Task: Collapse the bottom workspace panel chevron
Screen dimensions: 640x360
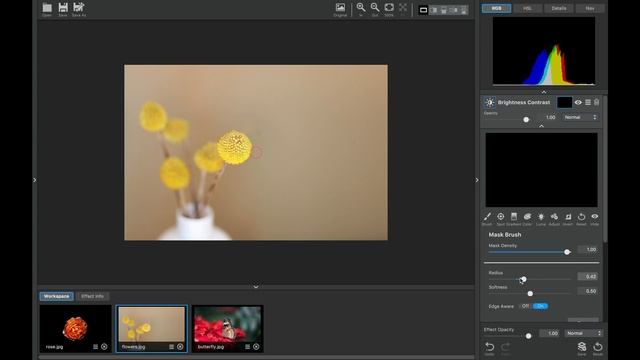Action: coord(256,287)
